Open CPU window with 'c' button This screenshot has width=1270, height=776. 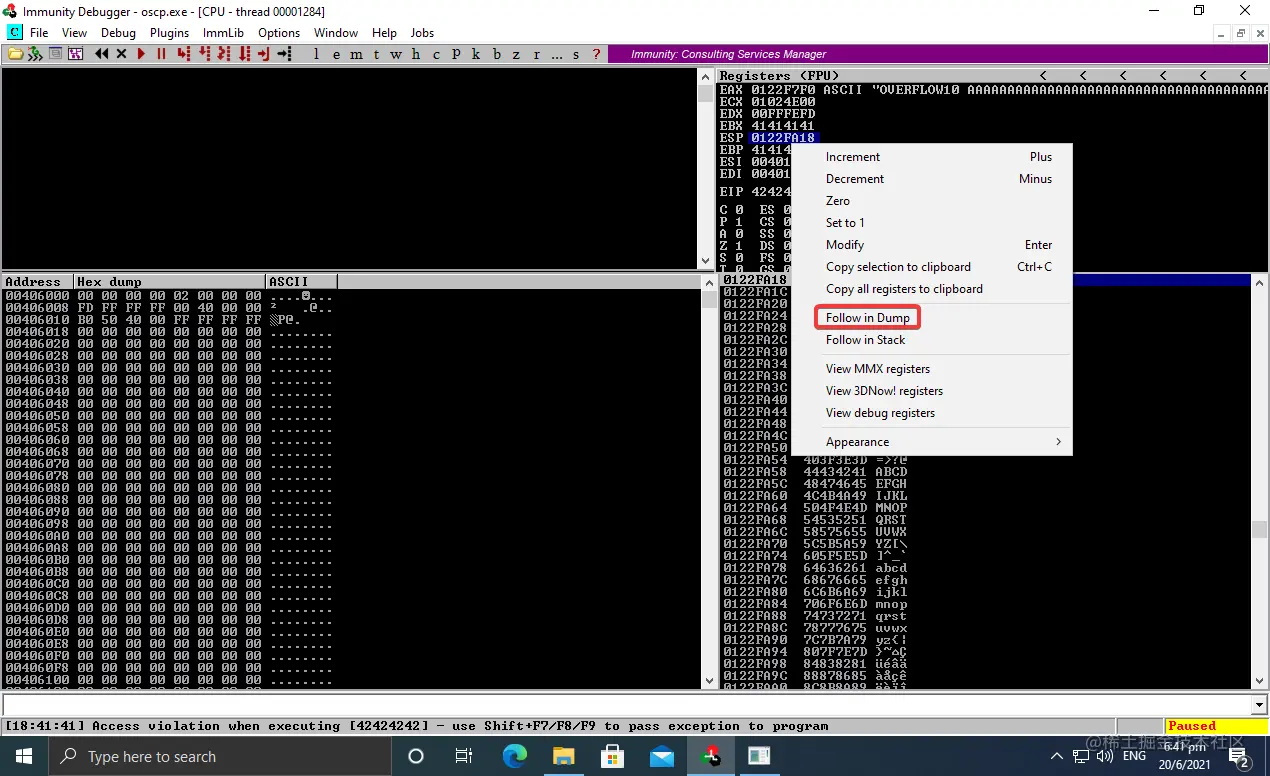tap(436, 54)
